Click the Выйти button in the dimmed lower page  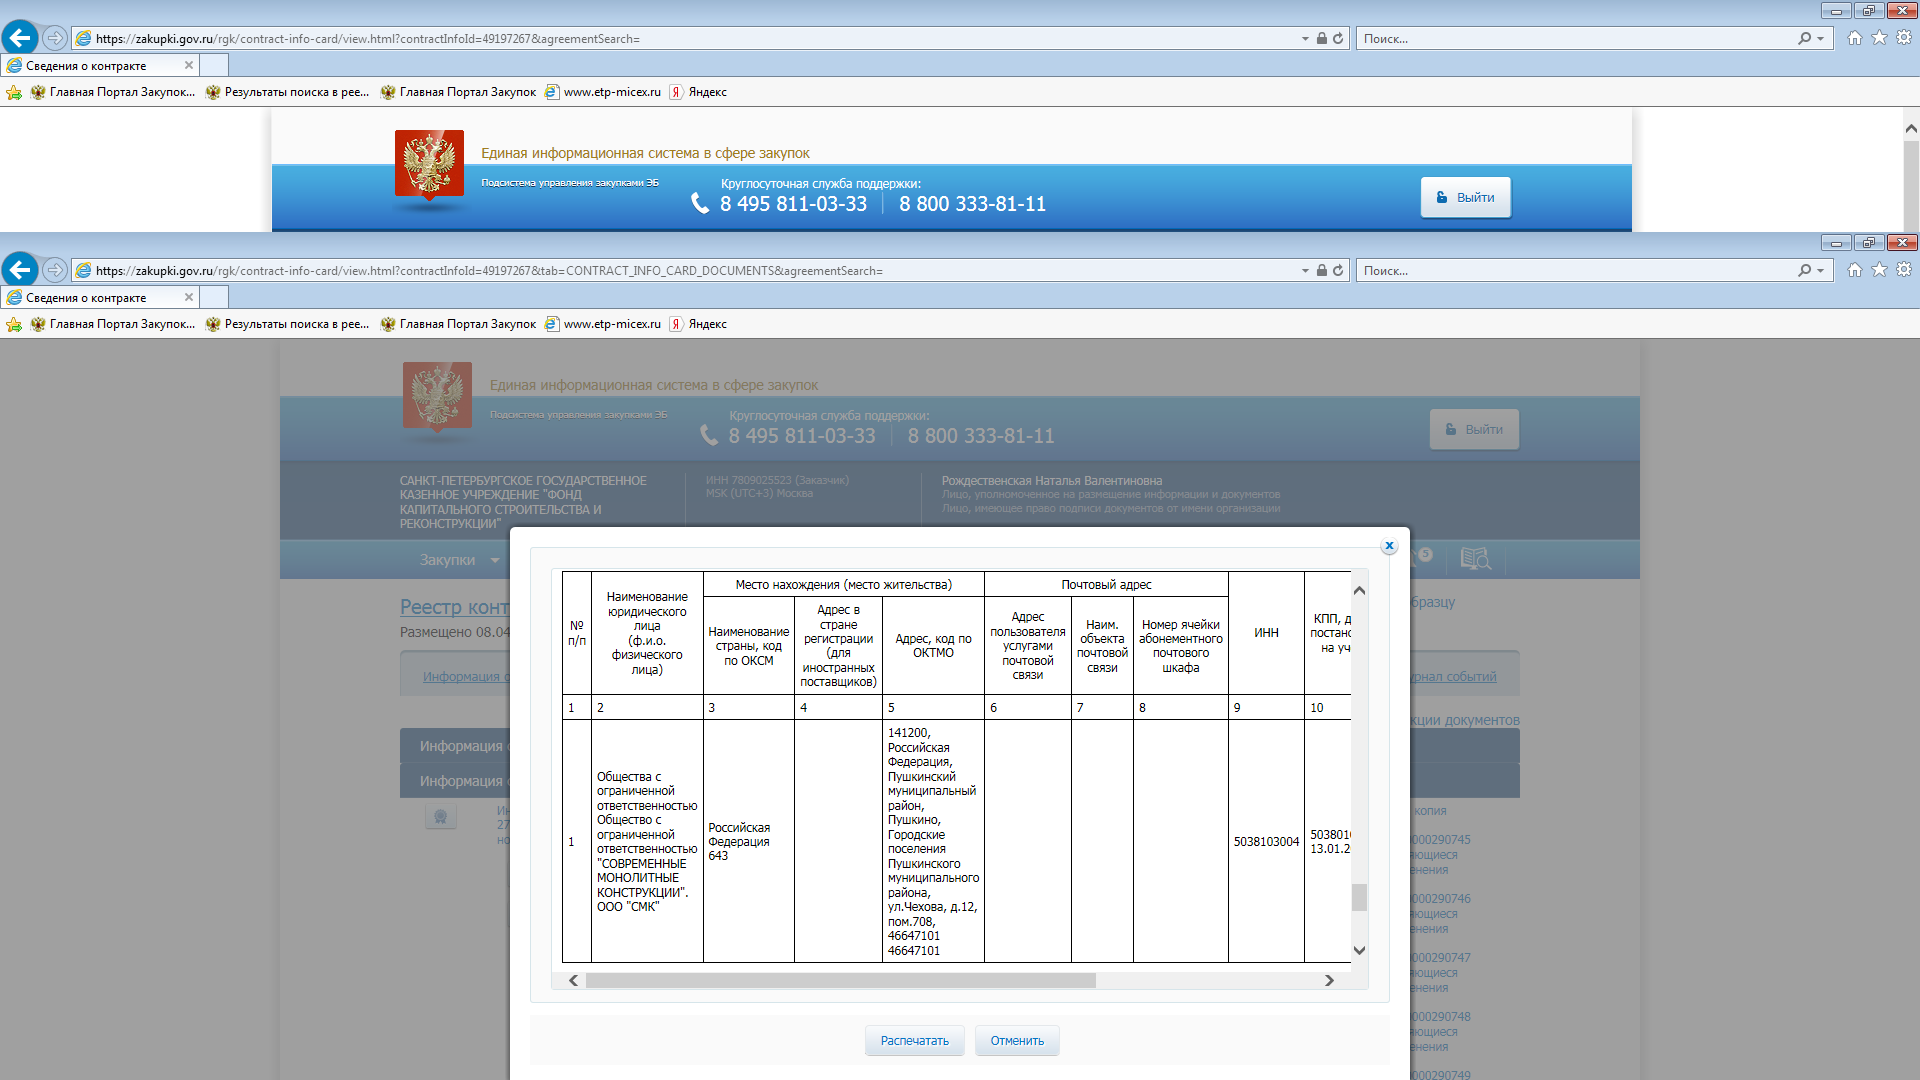[x=1474, y=429]
